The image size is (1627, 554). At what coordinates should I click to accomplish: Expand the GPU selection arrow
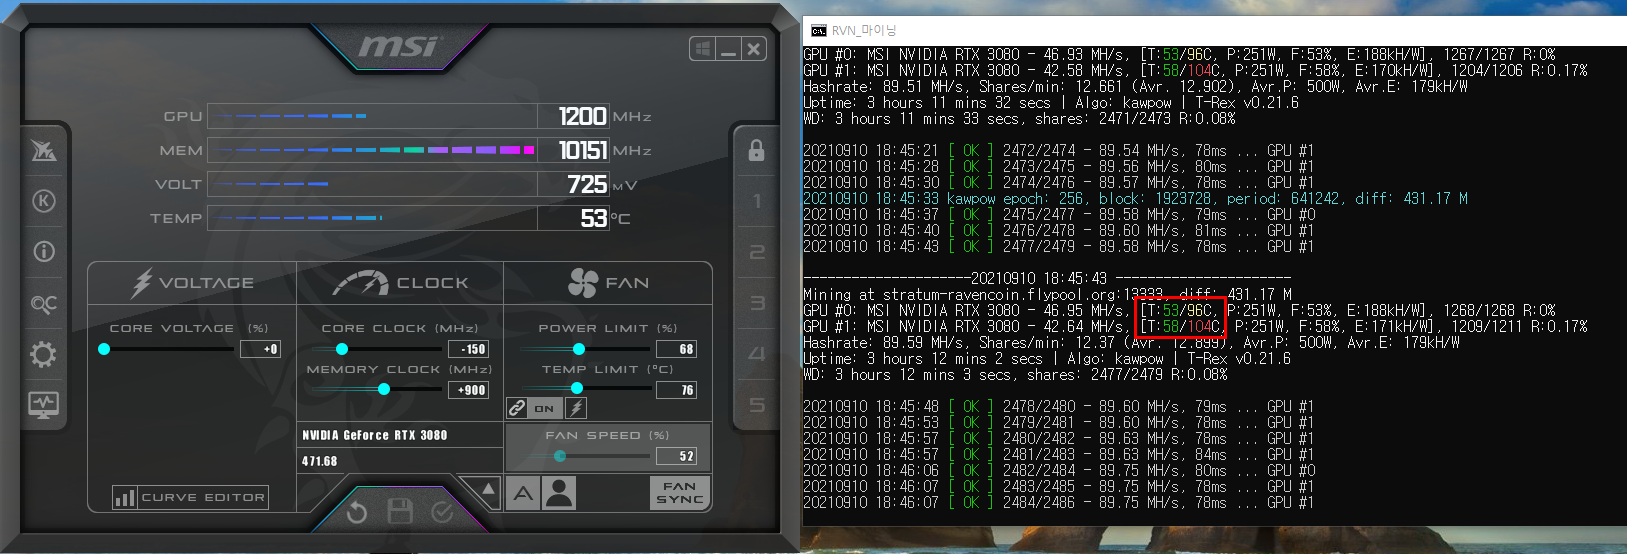tap(488, 490)
